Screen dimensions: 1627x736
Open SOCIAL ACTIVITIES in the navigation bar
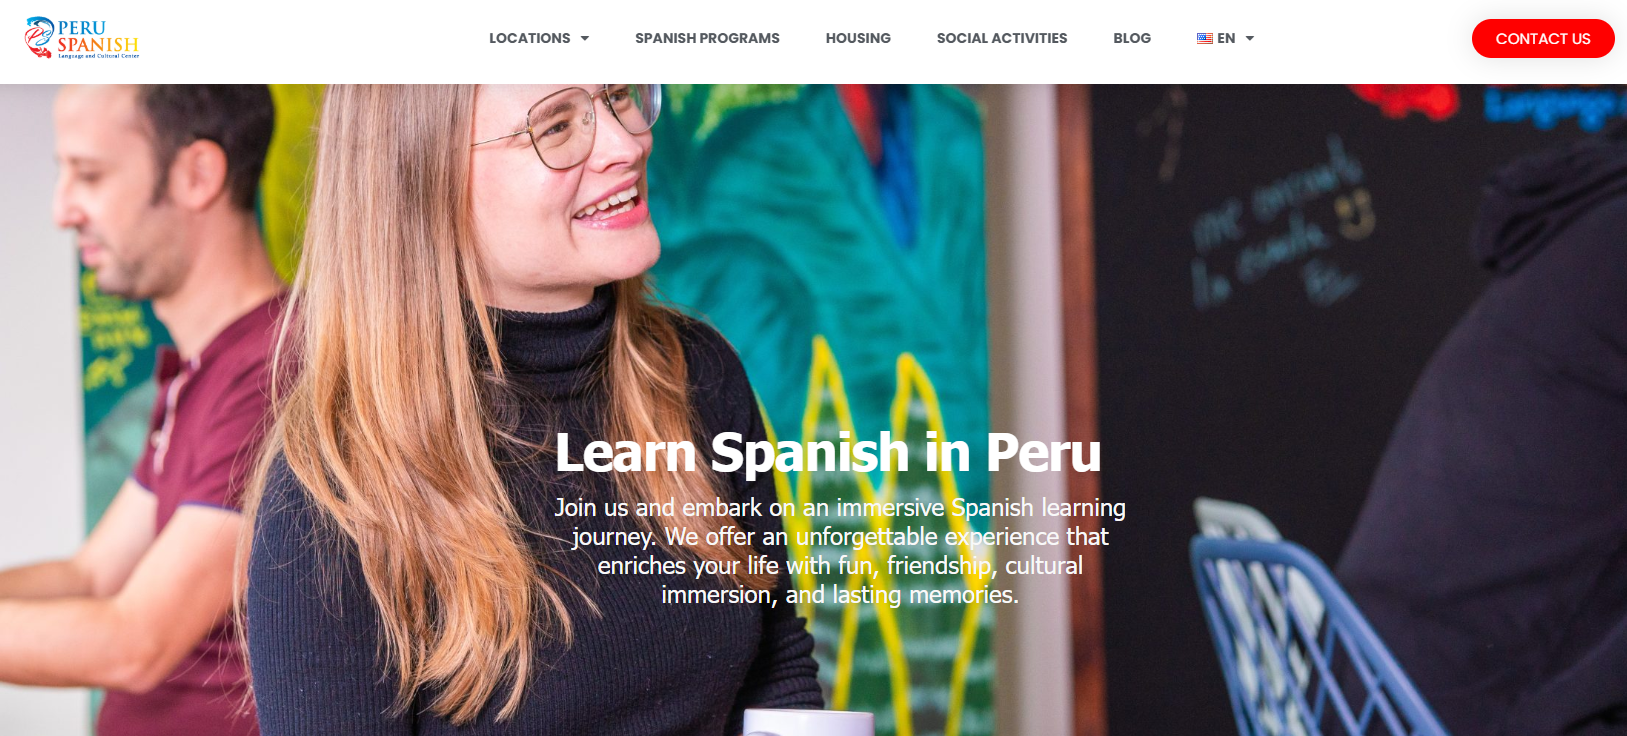1002,38
